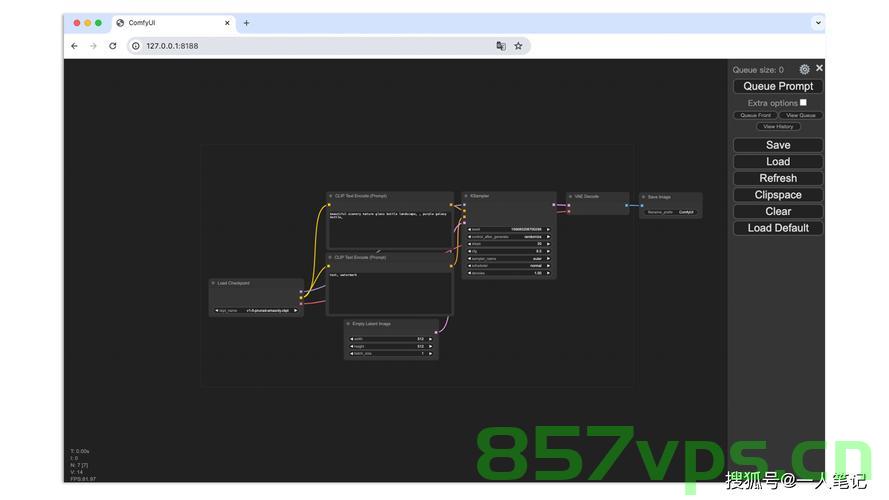Reload the page with browser refresh icon
Image resolution: width=889 pixels, height=500 pixels.
pos(113,46)
